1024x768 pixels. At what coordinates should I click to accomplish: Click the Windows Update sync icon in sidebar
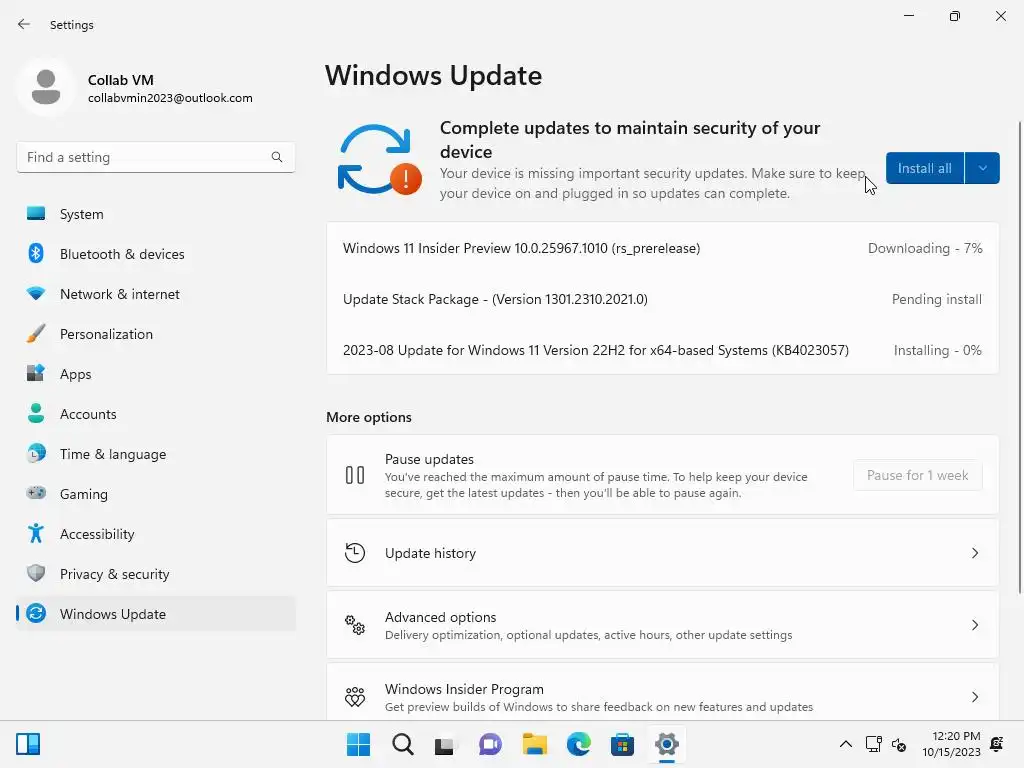coord(36,613)
